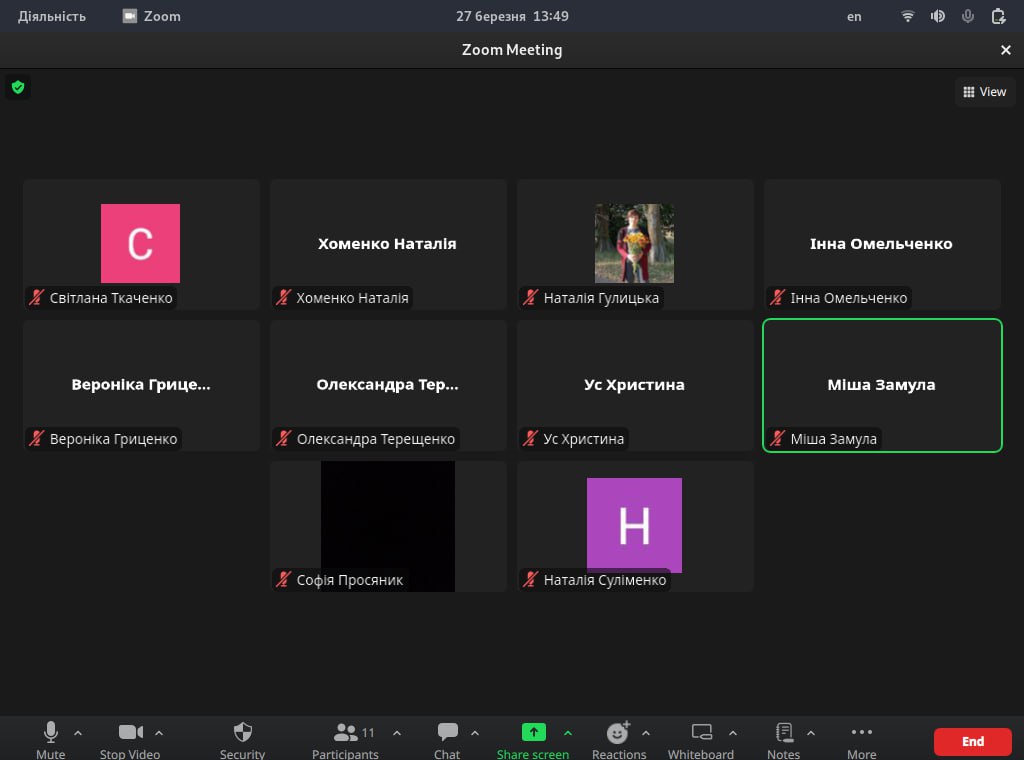Screen dimensions: 1024x760
Task: Click muted mic icon beside Вероніка Гриценко
Action: click(37, 439)
